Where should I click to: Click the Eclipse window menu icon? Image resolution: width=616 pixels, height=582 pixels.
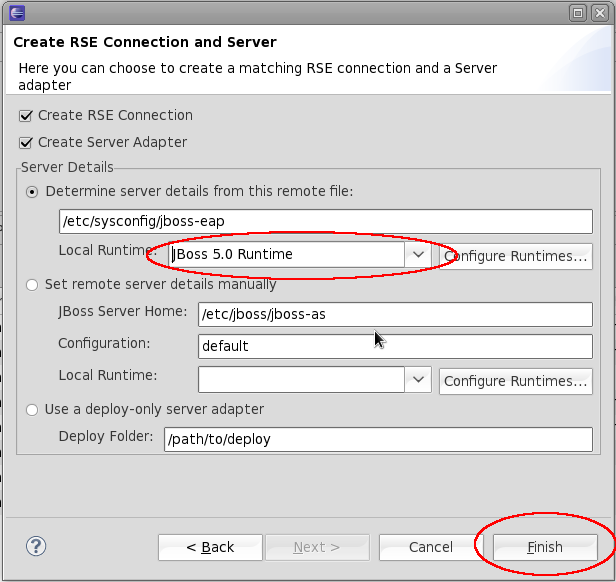pos(16,13)
